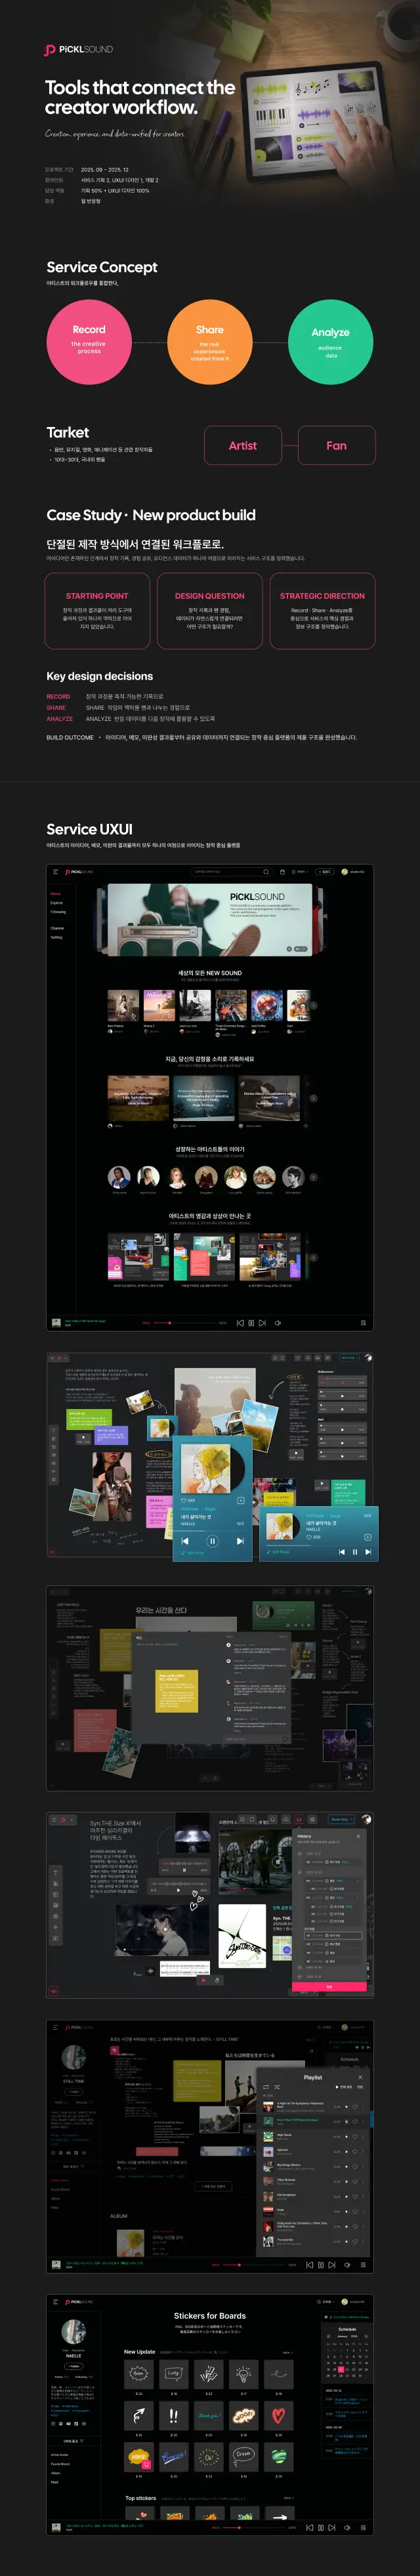Click the green Analyze concept circle
Viewport: 420px width, 2576px height.
(330, 341)
